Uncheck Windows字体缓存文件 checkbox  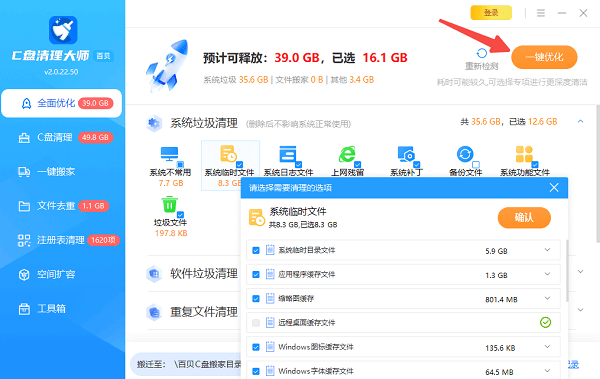pyautogui.click(x=256, y=371)
